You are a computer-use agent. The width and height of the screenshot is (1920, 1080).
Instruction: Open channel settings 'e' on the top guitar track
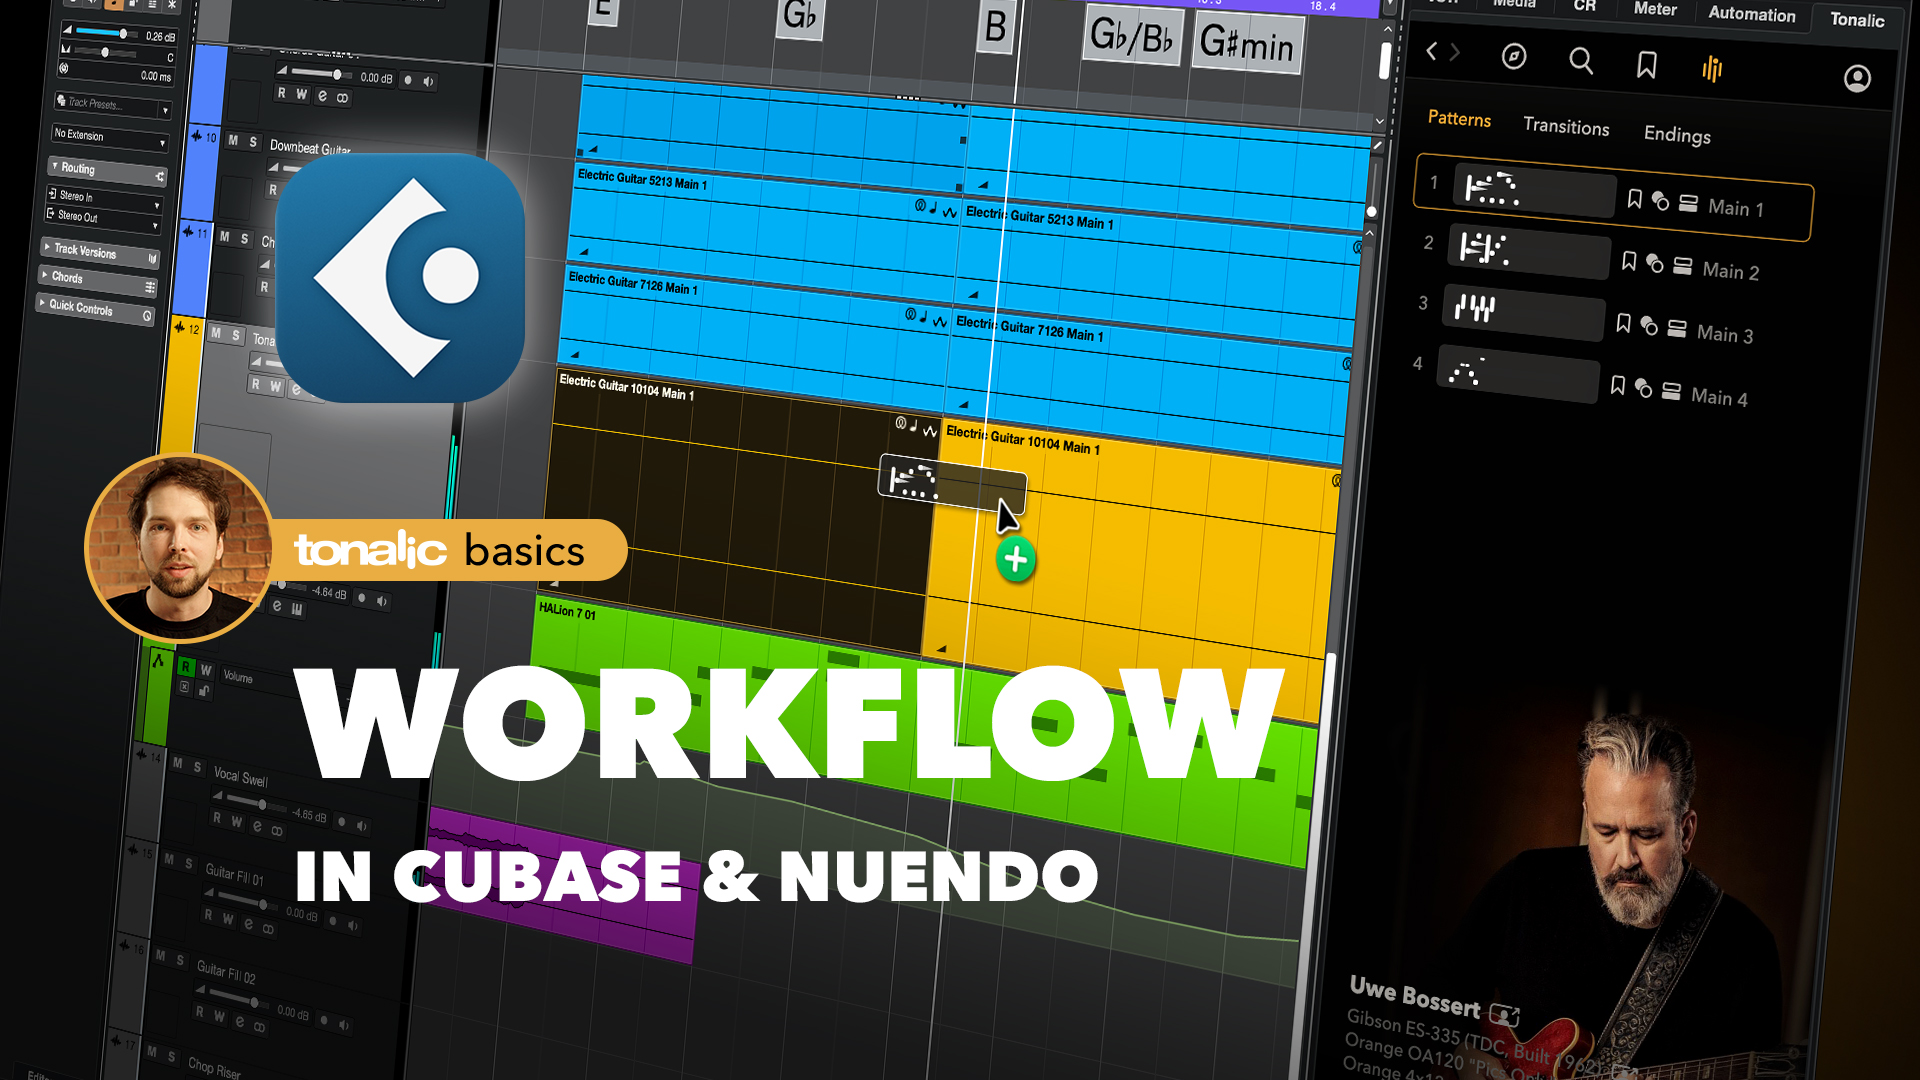[x=322, y=96]
